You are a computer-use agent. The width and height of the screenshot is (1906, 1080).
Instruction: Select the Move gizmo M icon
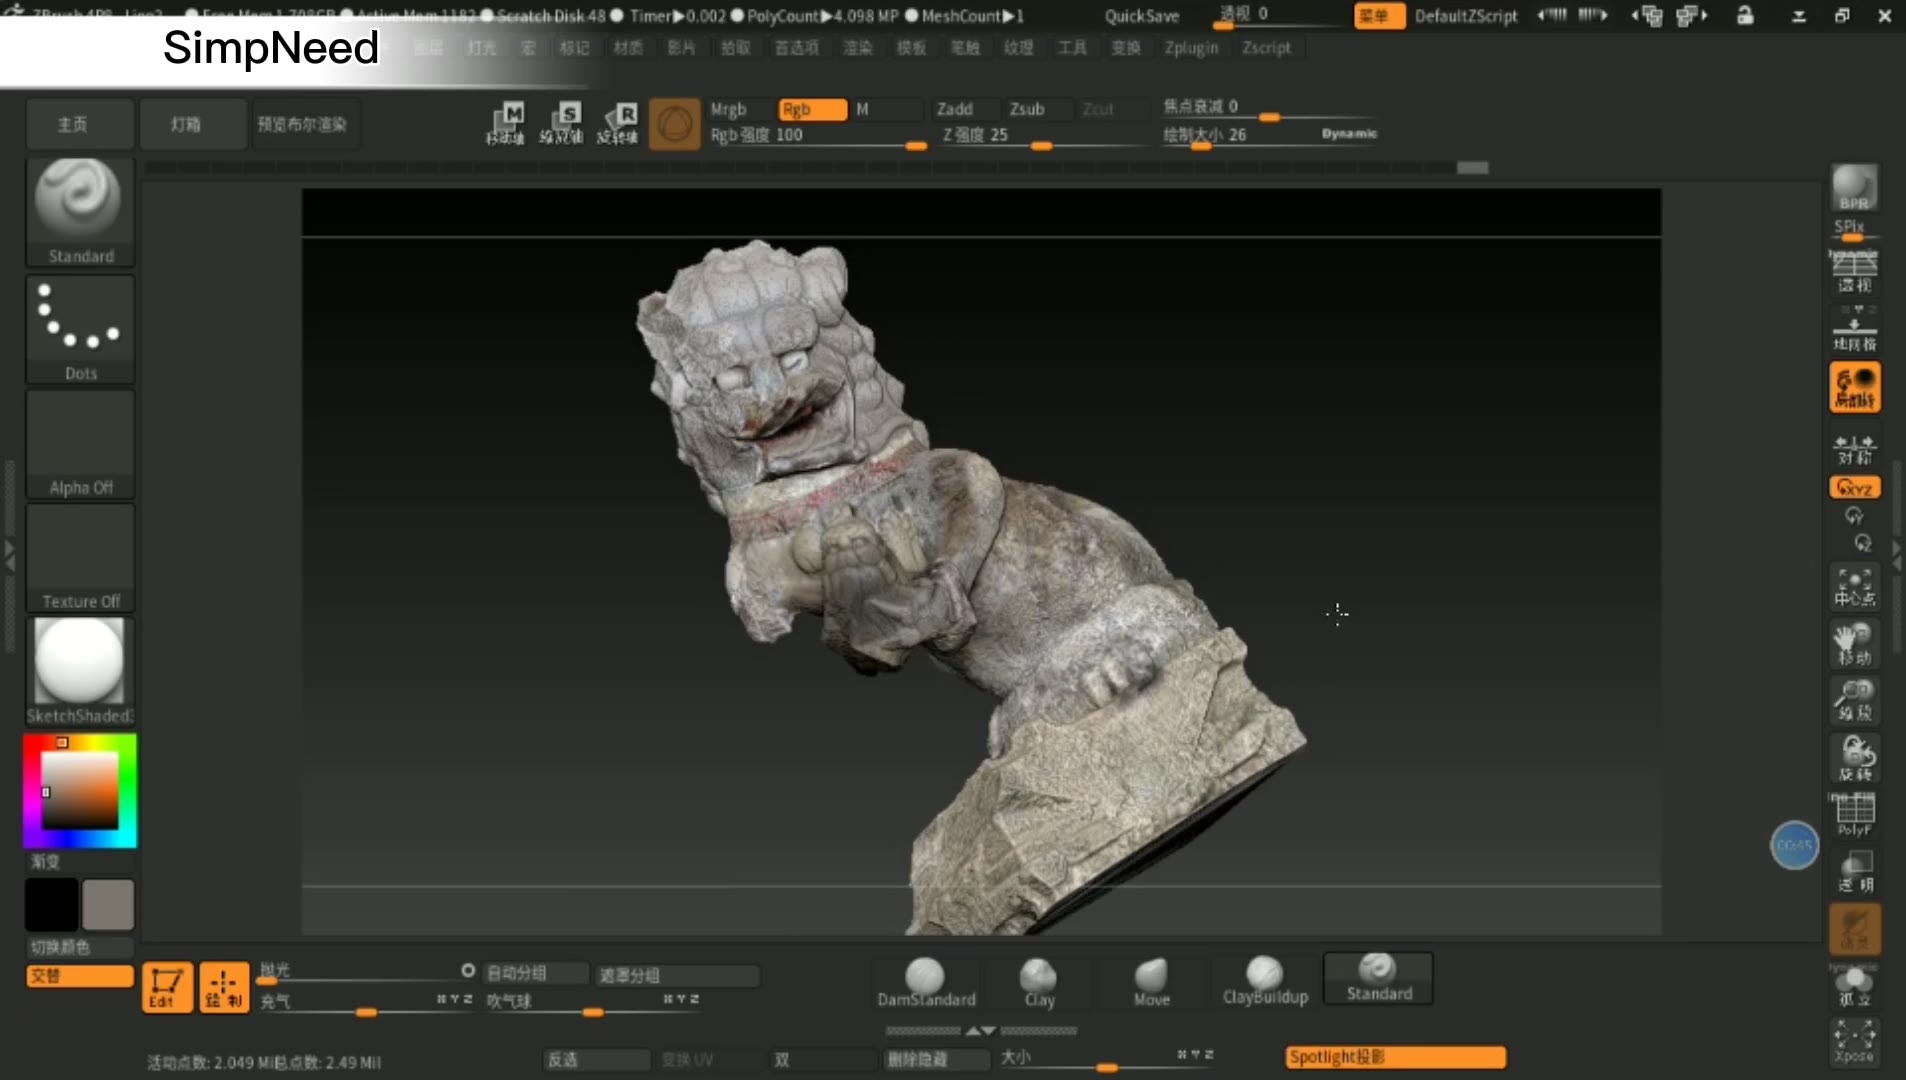[x=506, y=124]
